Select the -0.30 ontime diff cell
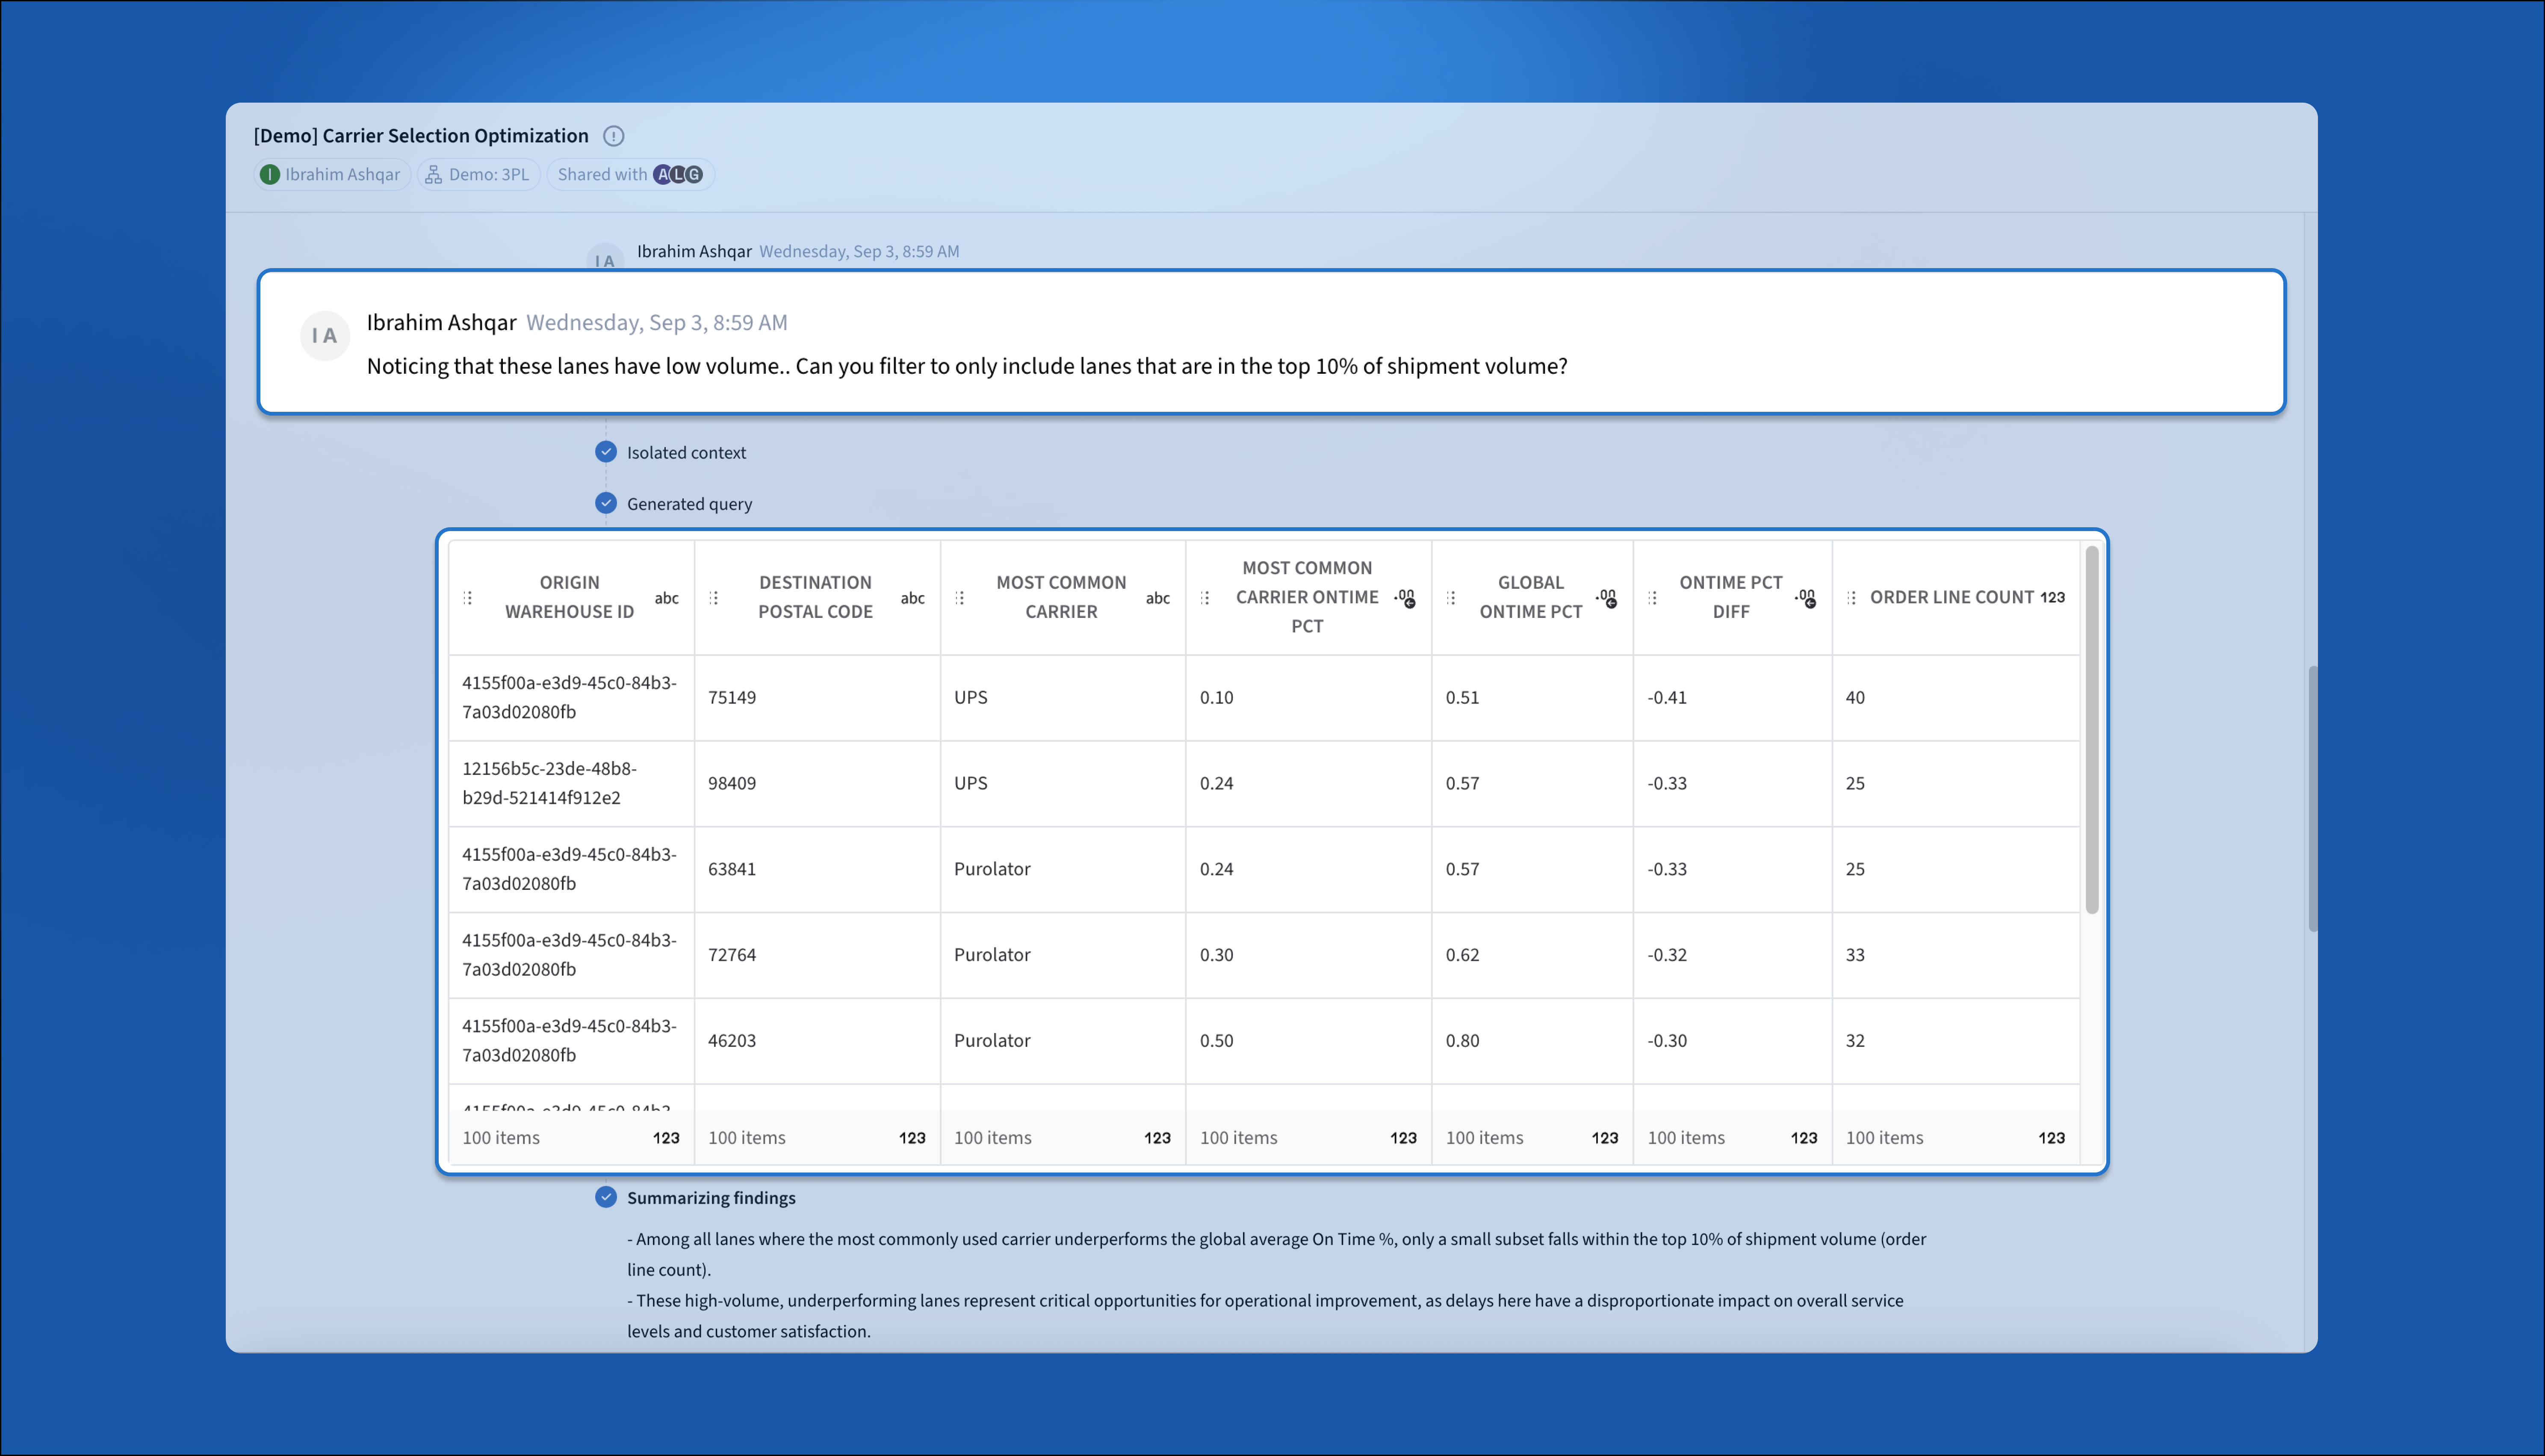This screenshot has width=2545, height=1456. [1732, 1041]
